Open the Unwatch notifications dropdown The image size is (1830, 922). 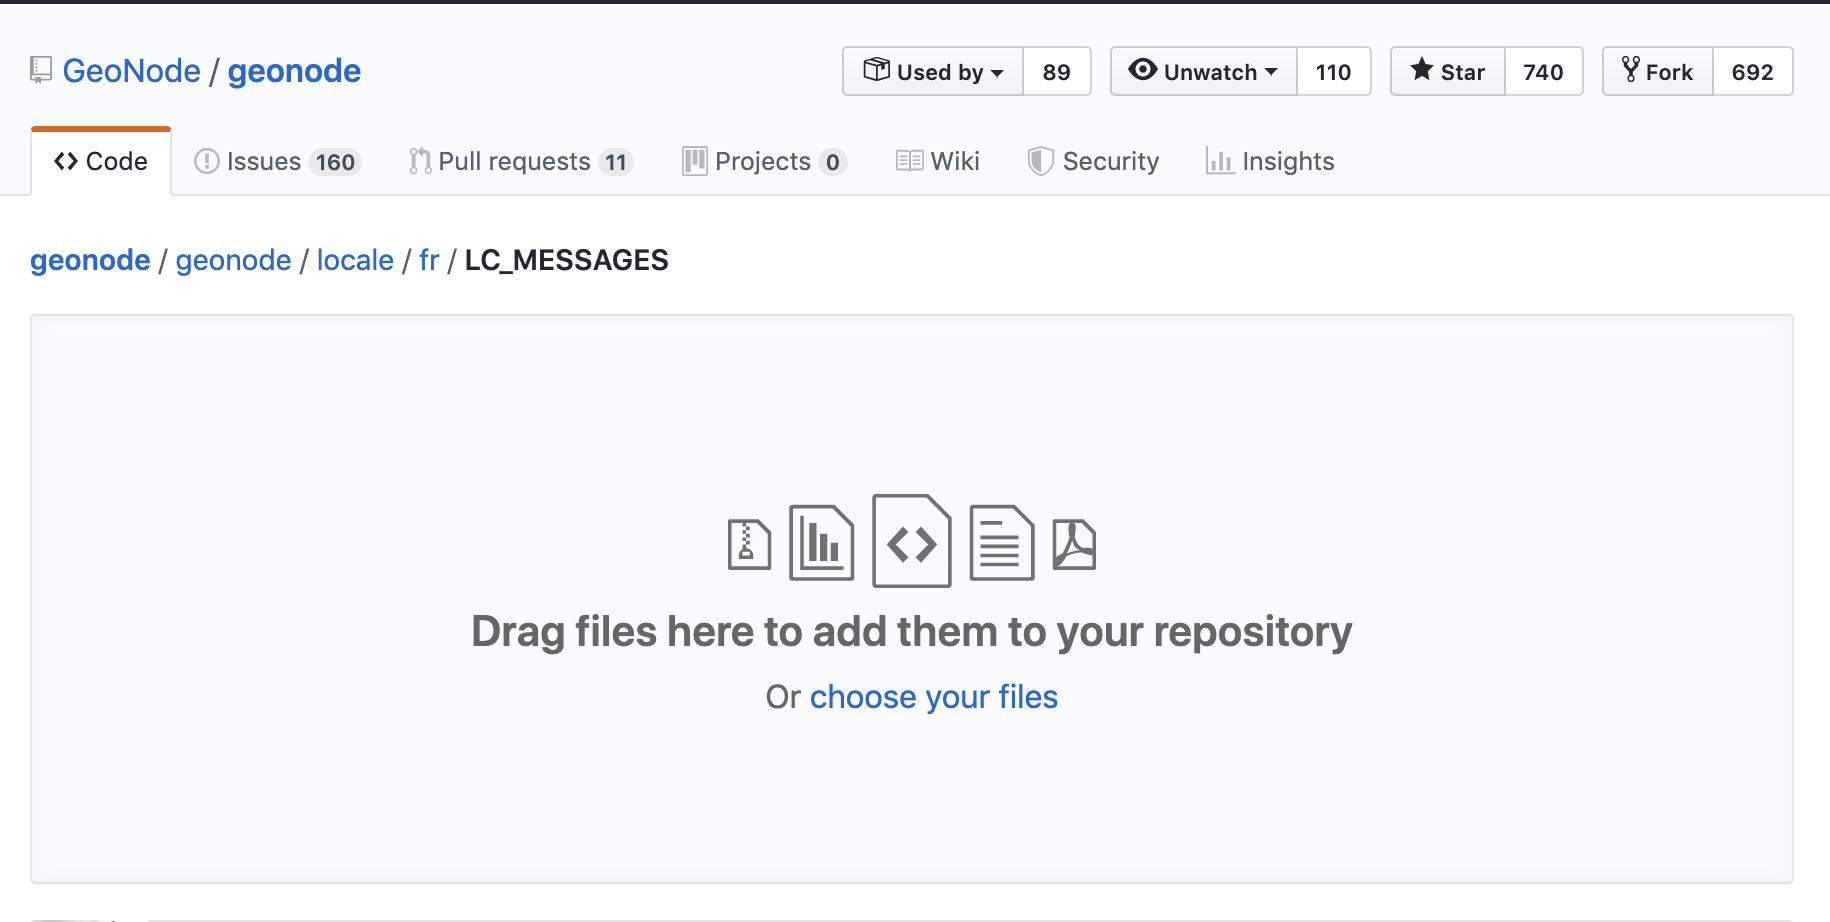(x=1204, y=72)
